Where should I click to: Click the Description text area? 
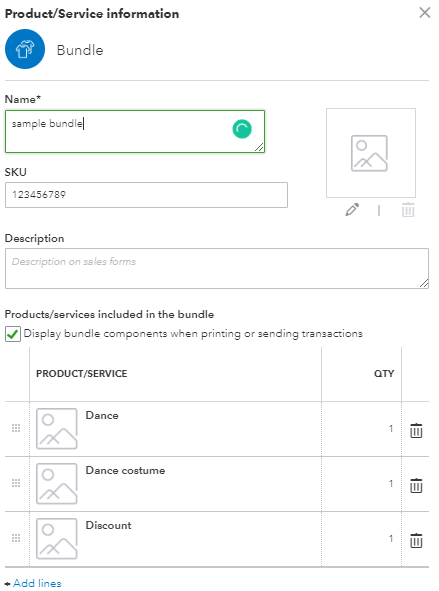coord(217,268)
